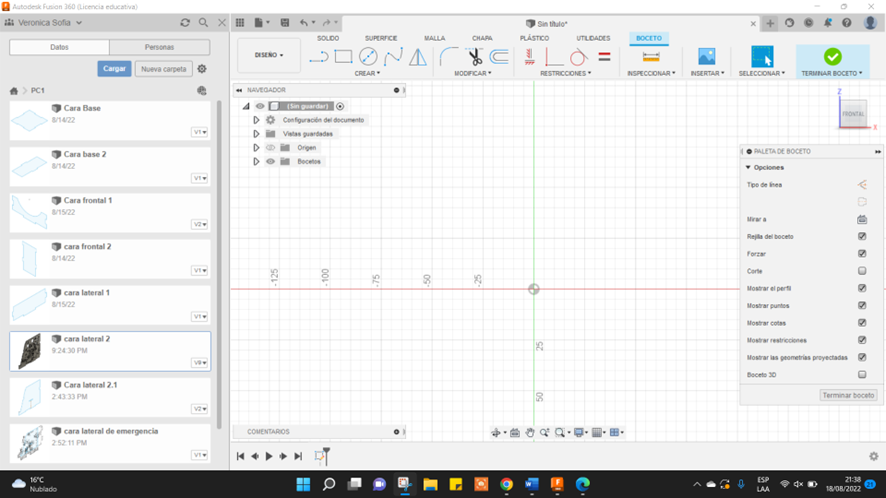Screen dimensions: 886x498
Task: Save the document using toolbar icon
Action: tap(285, 23)
